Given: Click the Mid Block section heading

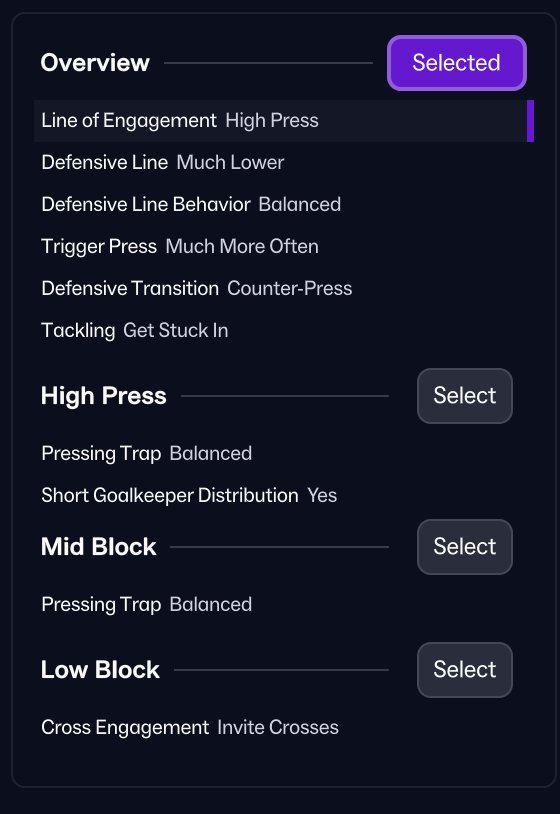Looking at the screenshot, I should click(x=99, y=547).
